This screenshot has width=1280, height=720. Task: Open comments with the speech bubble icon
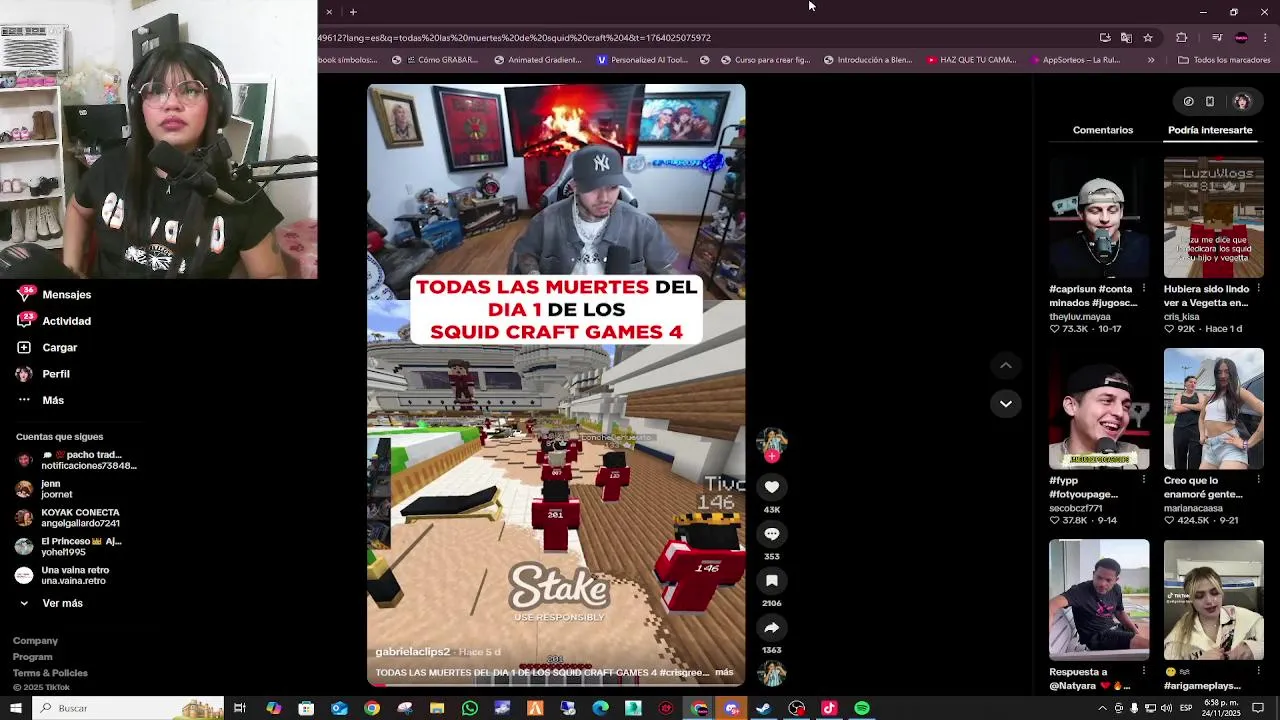(x=771, y=534)
